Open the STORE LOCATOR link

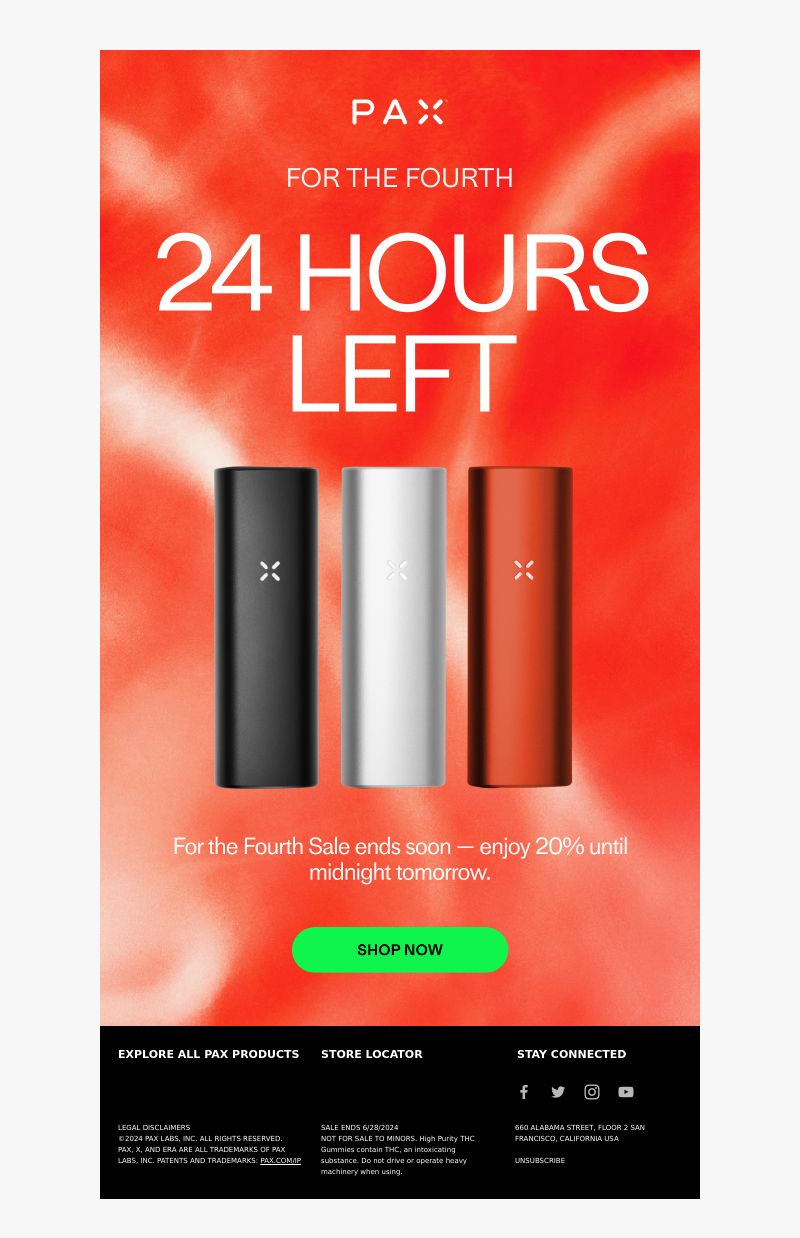[372, 1054]
